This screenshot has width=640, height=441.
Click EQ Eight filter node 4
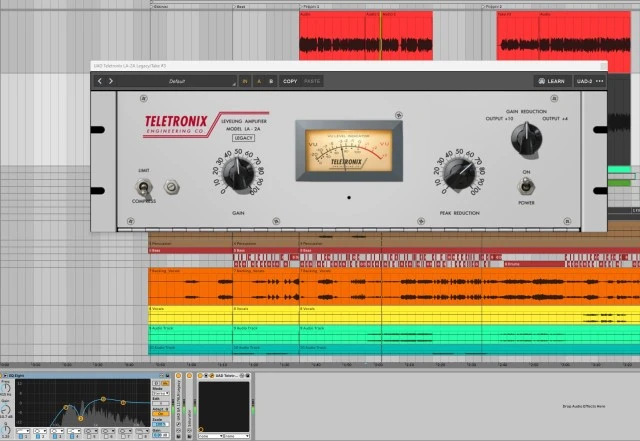123,403
